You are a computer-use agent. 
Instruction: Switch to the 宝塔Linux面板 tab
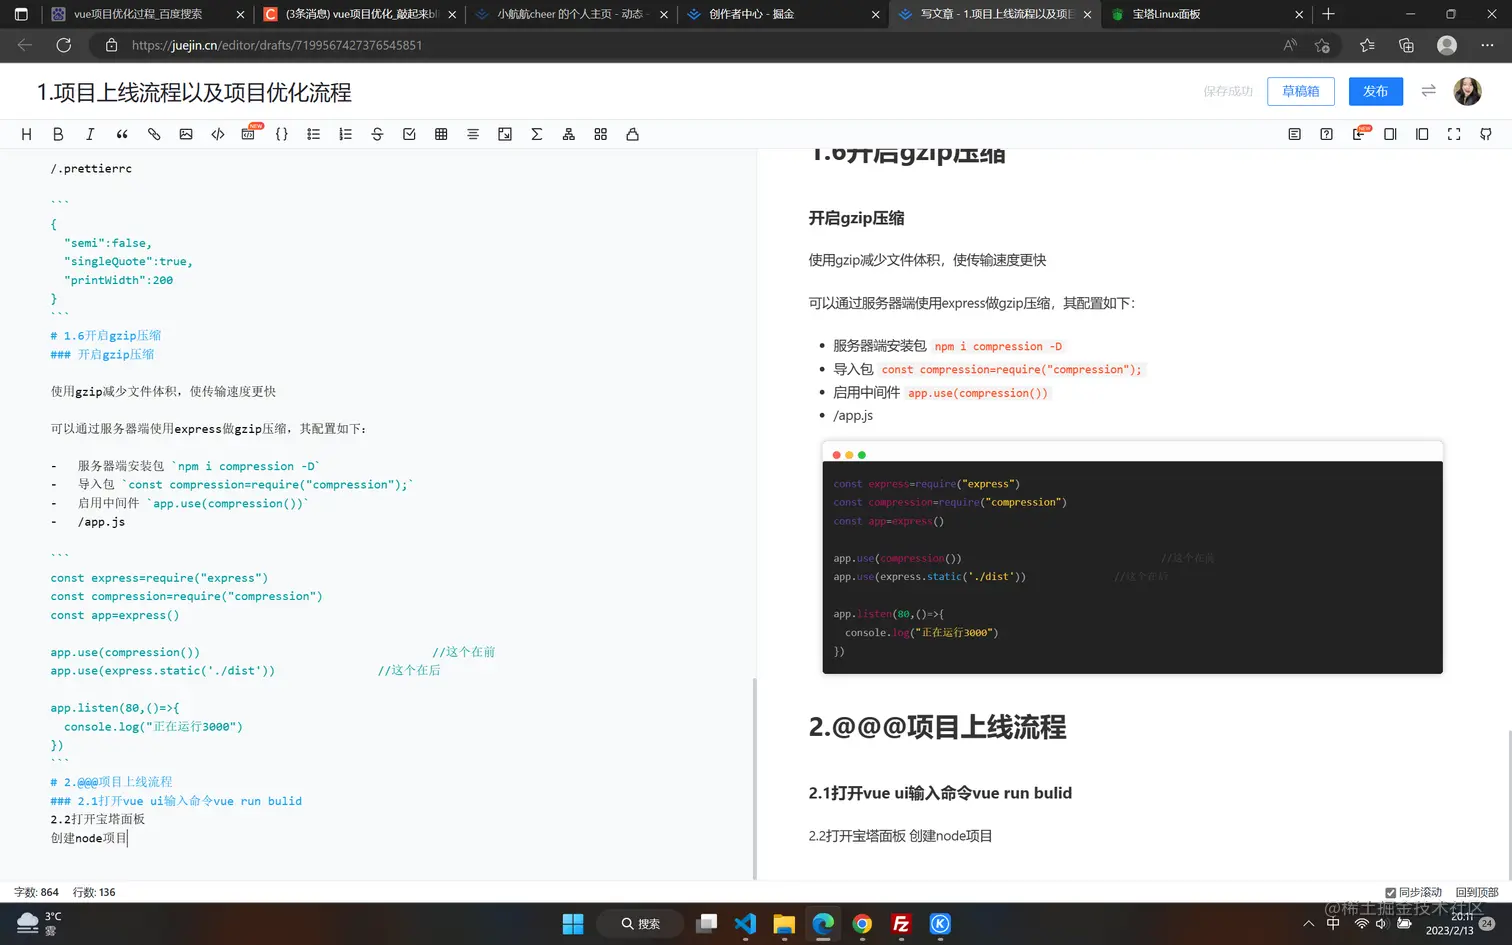(1206, 14)
